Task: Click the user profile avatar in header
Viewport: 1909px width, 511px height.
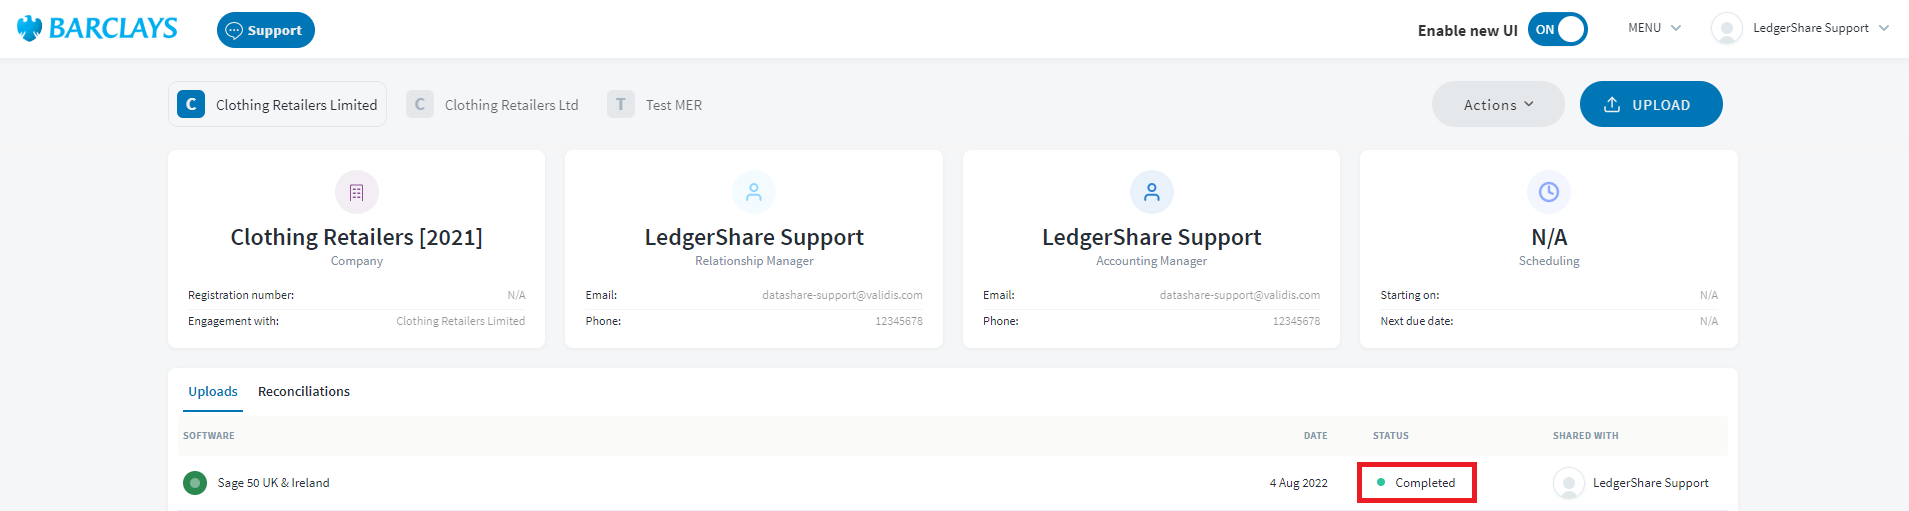Action: point(1726,29)
